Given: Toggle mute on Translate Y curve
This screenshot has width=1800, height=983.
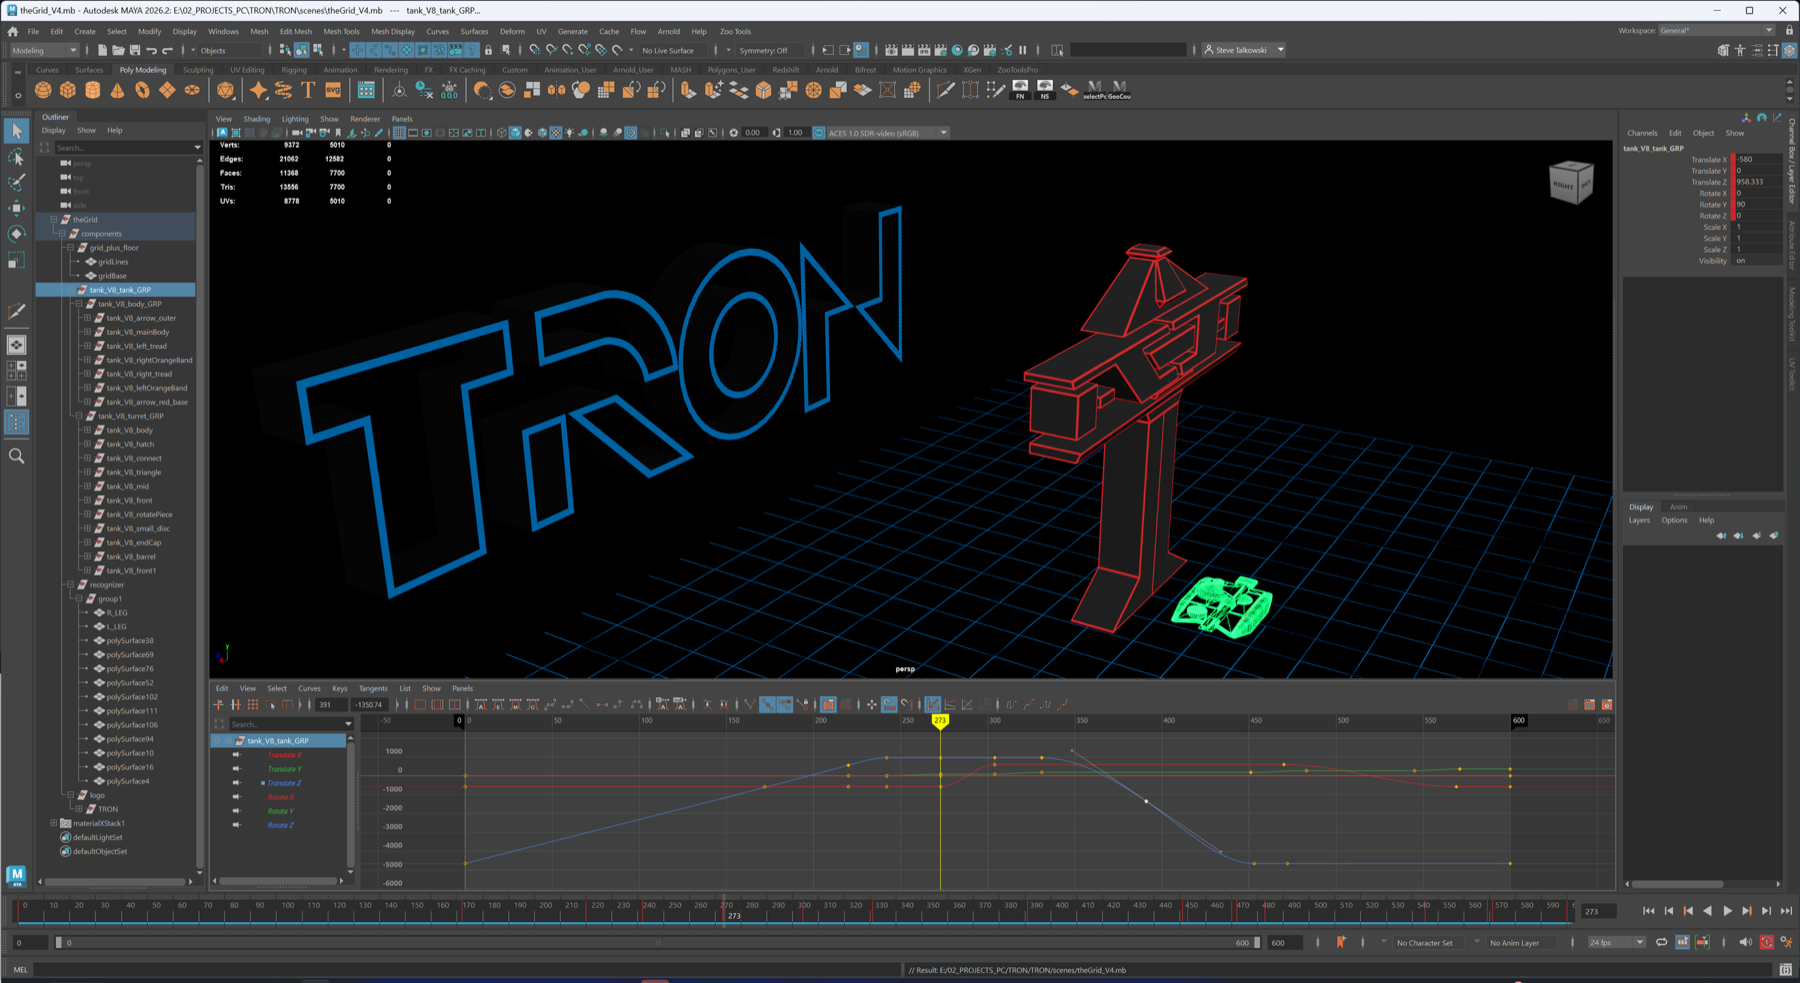Looking at the screenshot, I should coord(237,769).
